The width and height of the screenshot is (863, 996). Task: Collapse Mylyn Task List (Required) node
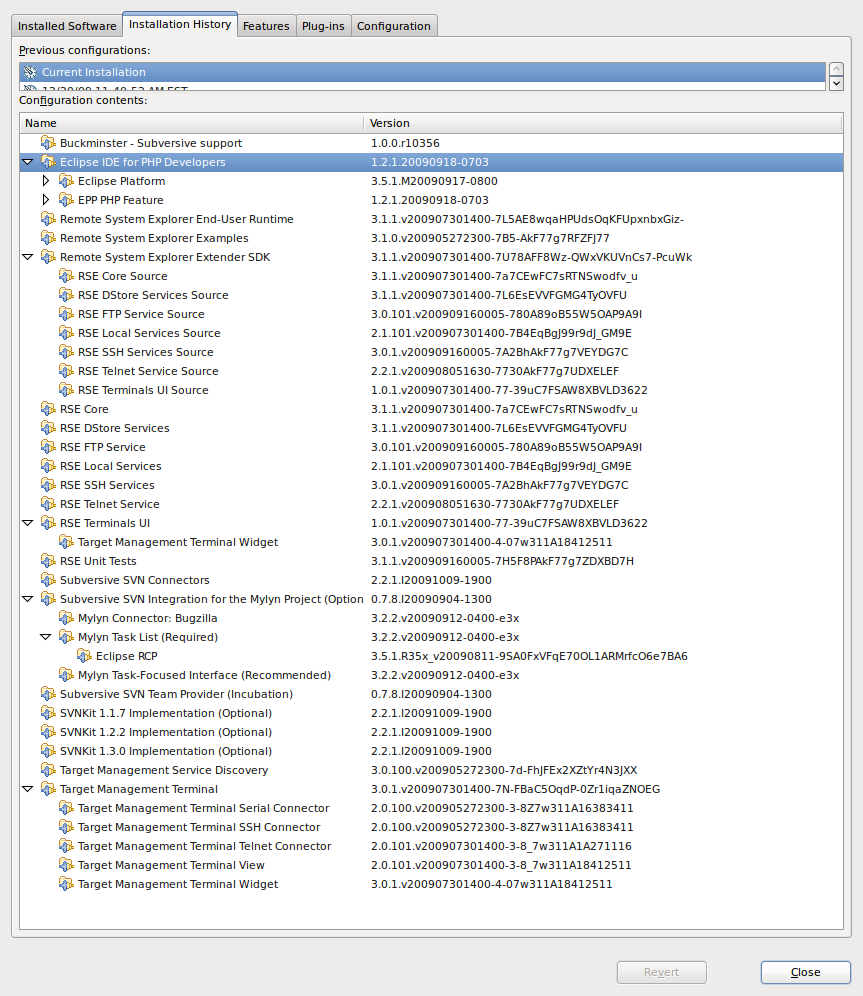coord(46,637)
